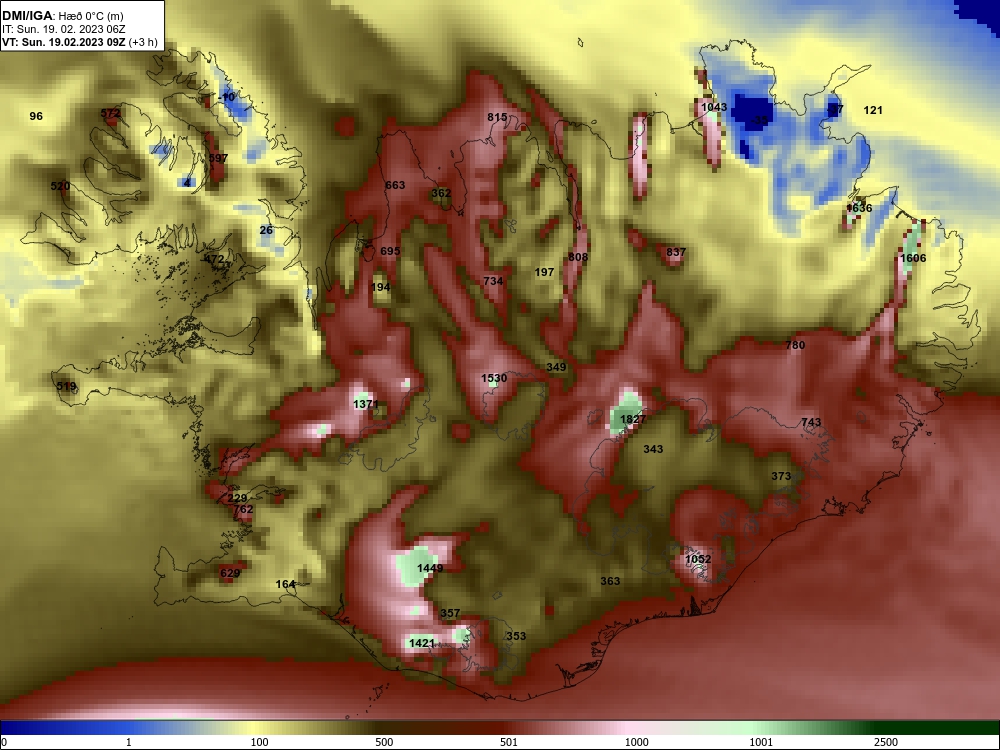This screenshot has width=1000, height=750.
Task: Click the map value 373
Action: coord(781,476)
